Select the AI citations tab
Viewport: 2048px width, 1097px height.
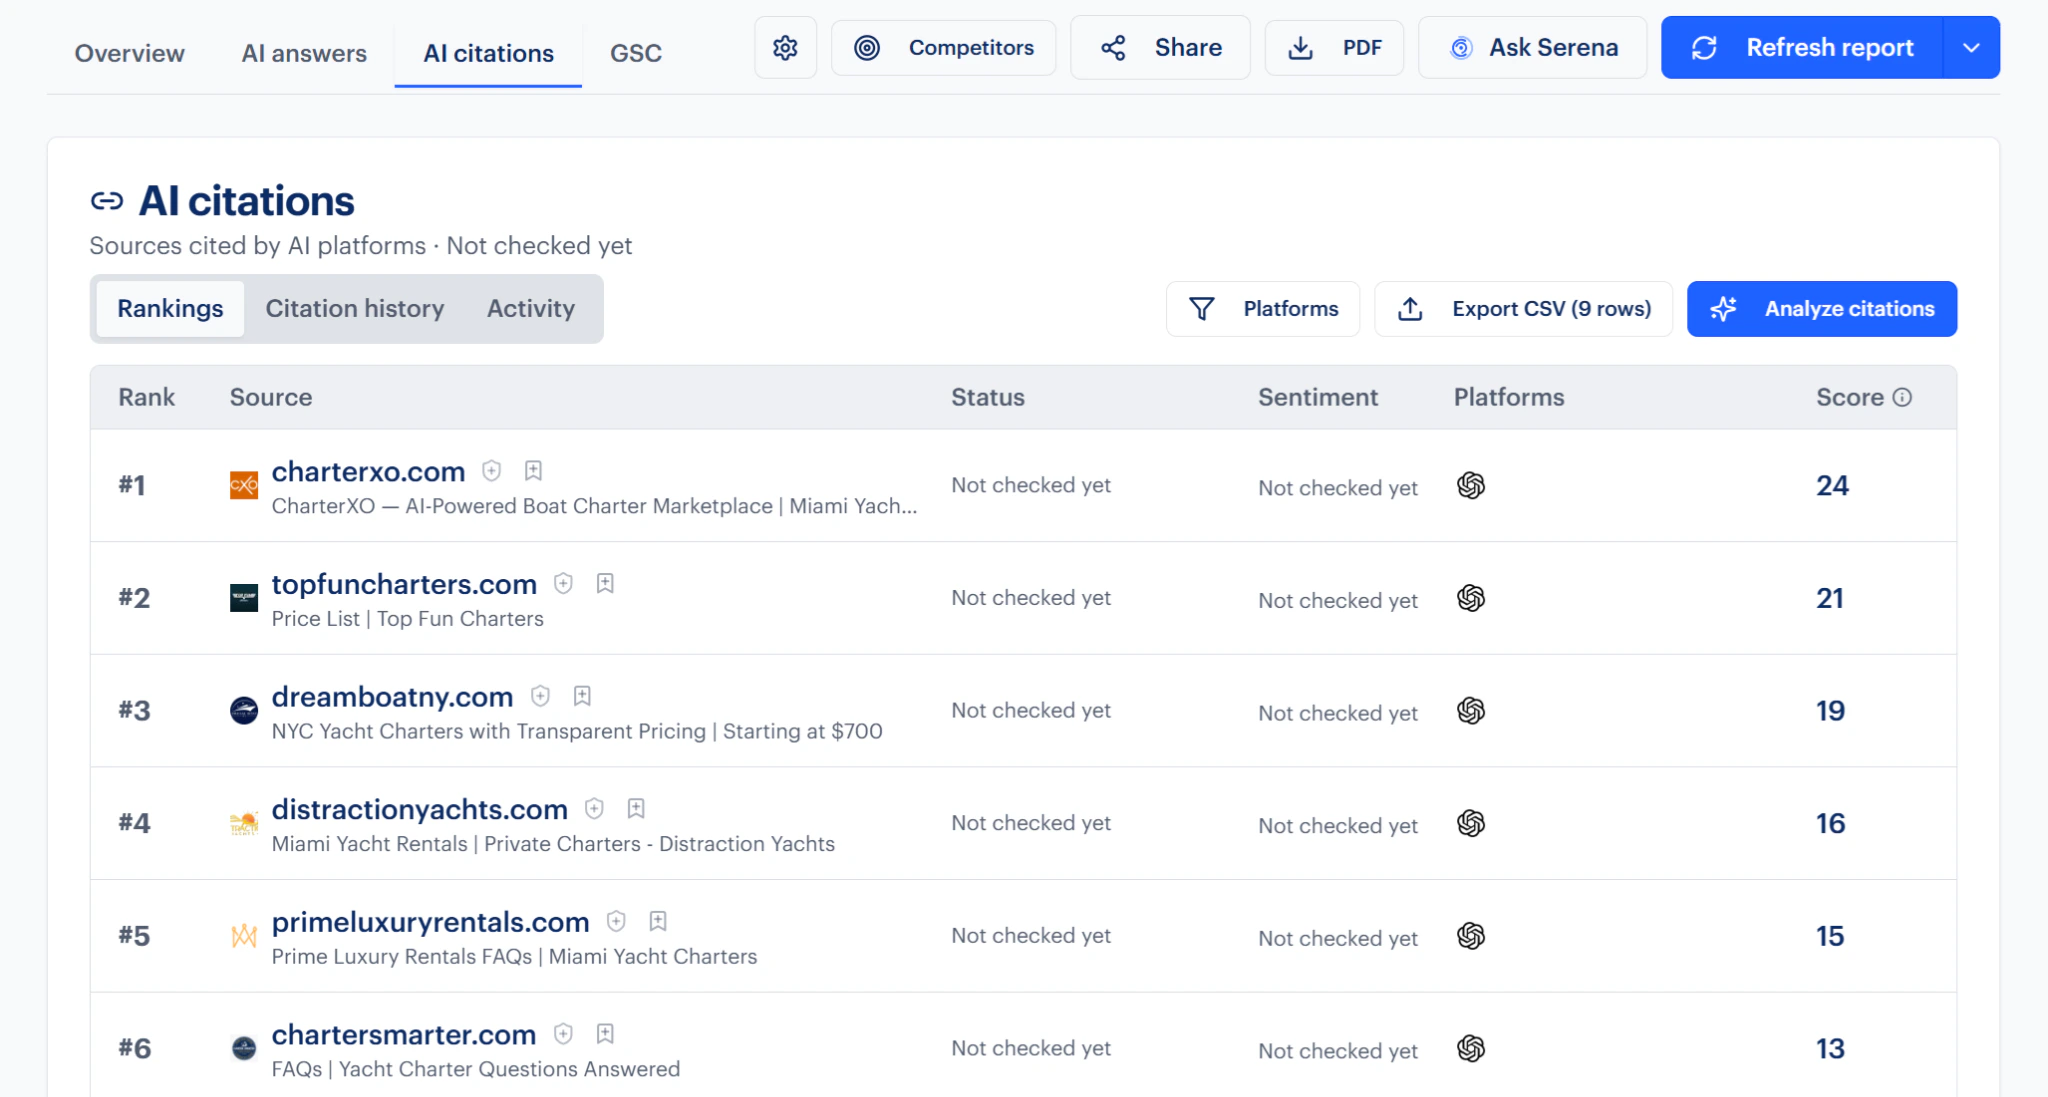[x=488, y=53]
